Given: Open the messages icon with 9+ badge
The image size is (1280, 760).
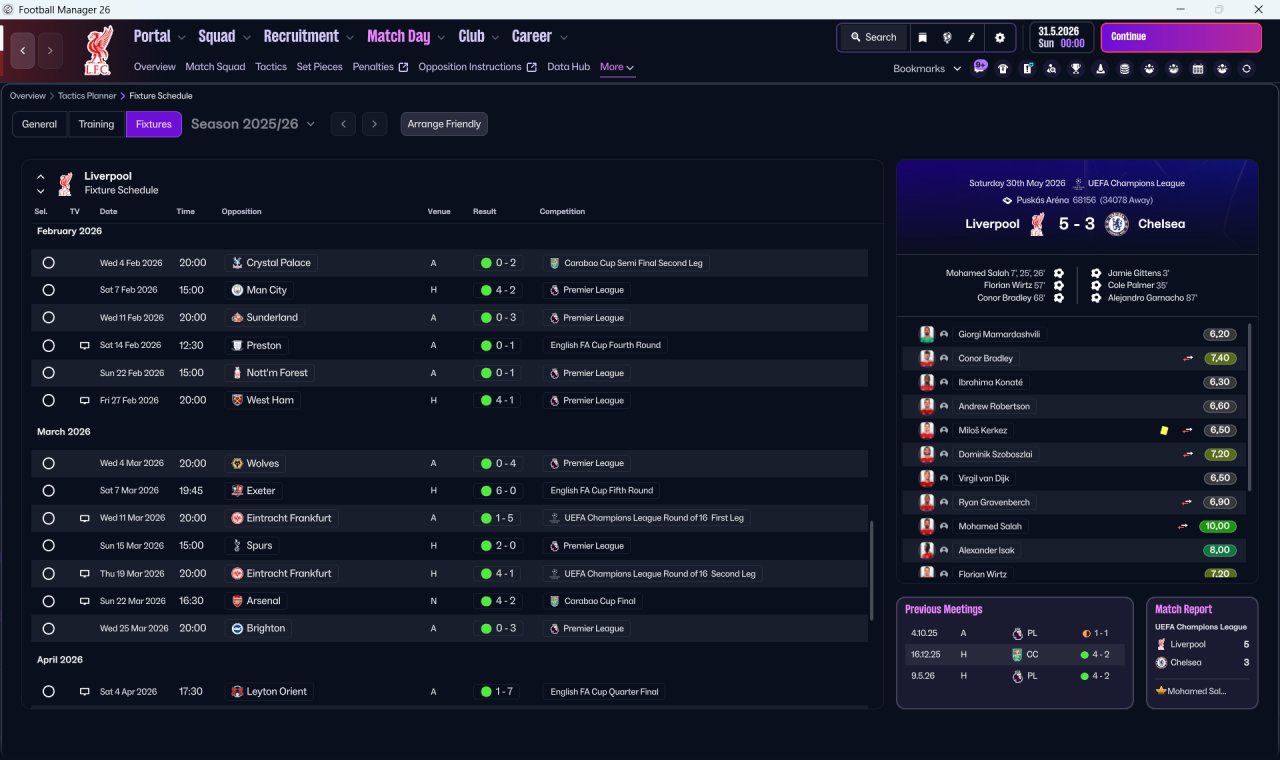Looking at the screenshot, I should coord(980,67).
